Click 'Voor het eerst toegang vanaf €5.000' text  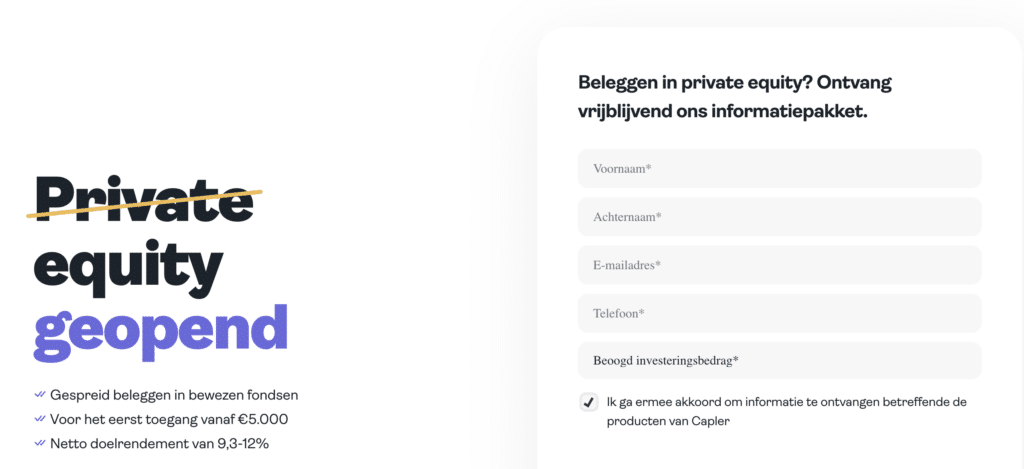169,419
